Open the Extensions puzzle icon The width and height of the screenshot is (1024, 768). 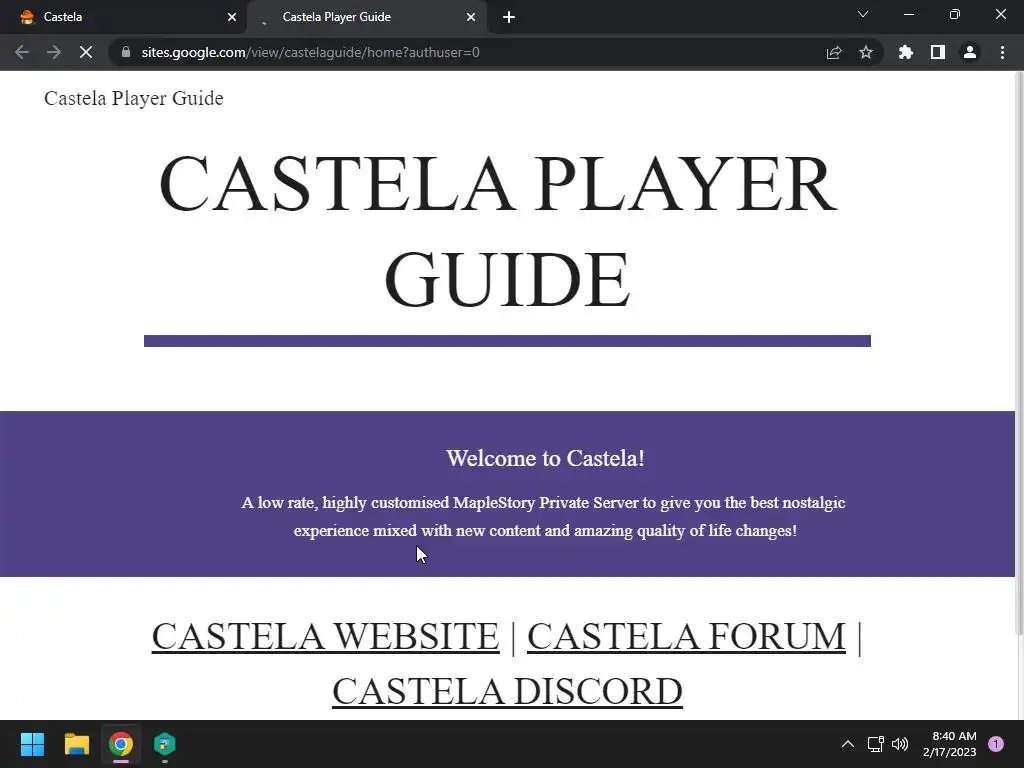(x=906, y=52)
